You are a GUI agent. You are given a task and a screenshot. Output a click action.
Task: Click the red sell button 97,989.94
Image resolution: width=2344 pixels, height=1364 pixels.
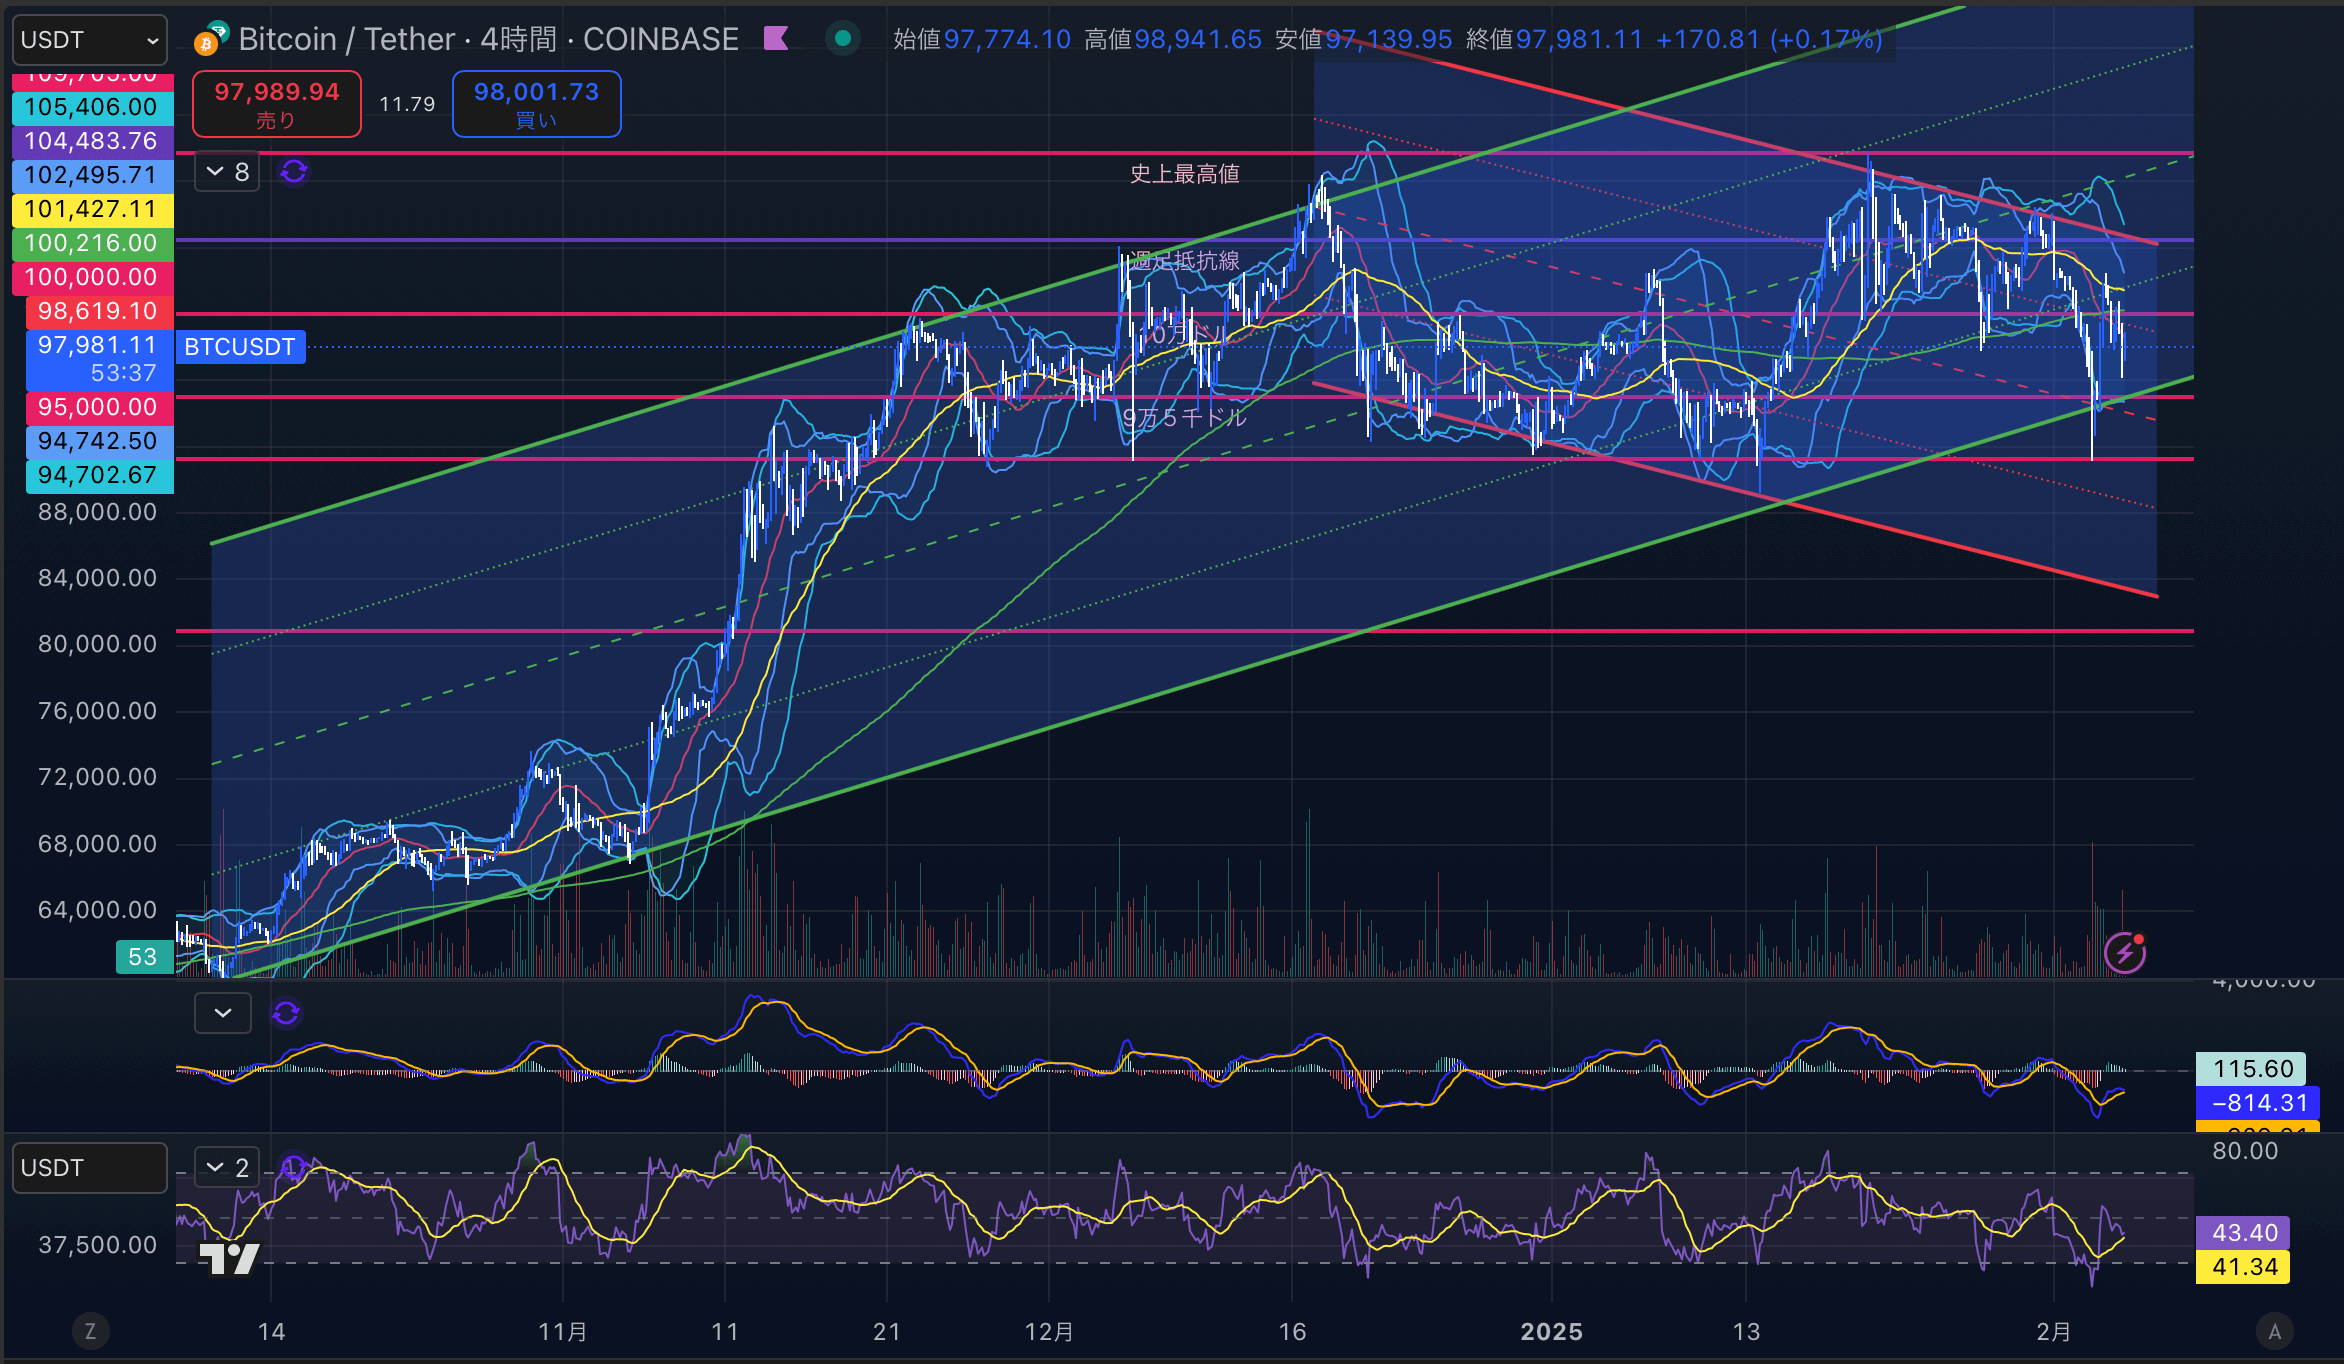(277, 104)
